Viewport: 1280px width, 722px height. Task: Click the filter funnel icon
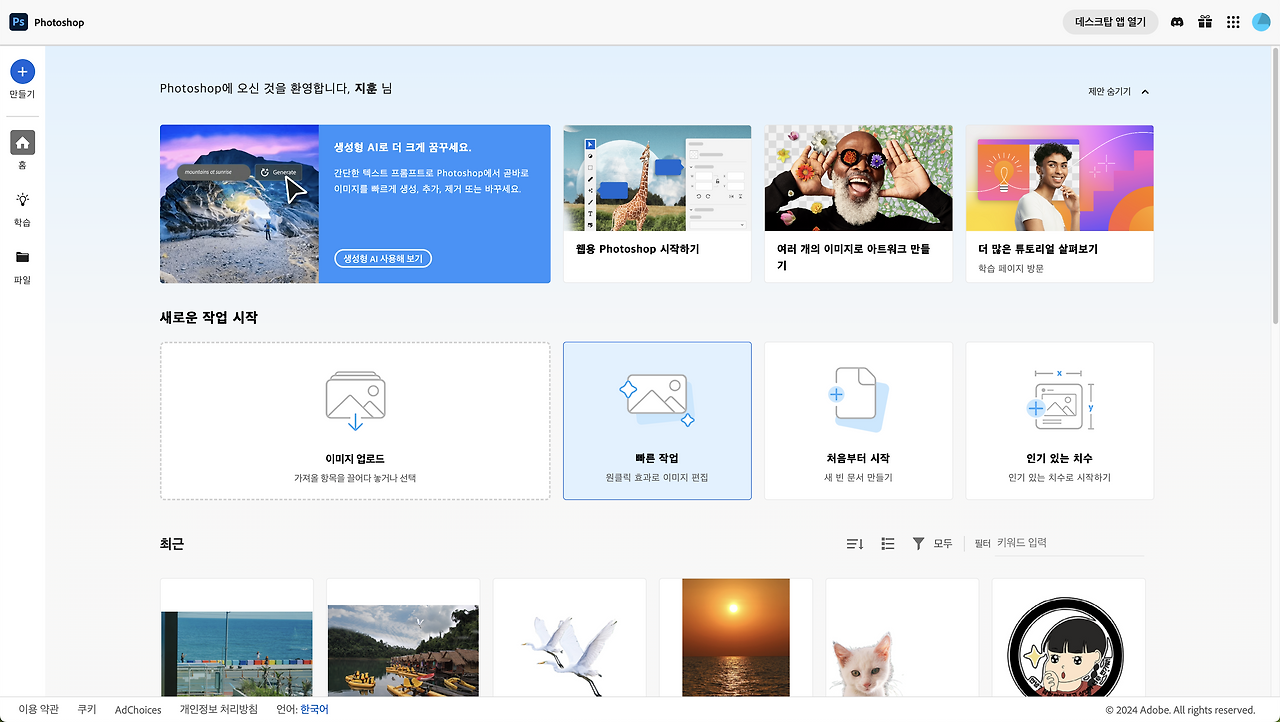pyautogui.click(x=918, y=543)
